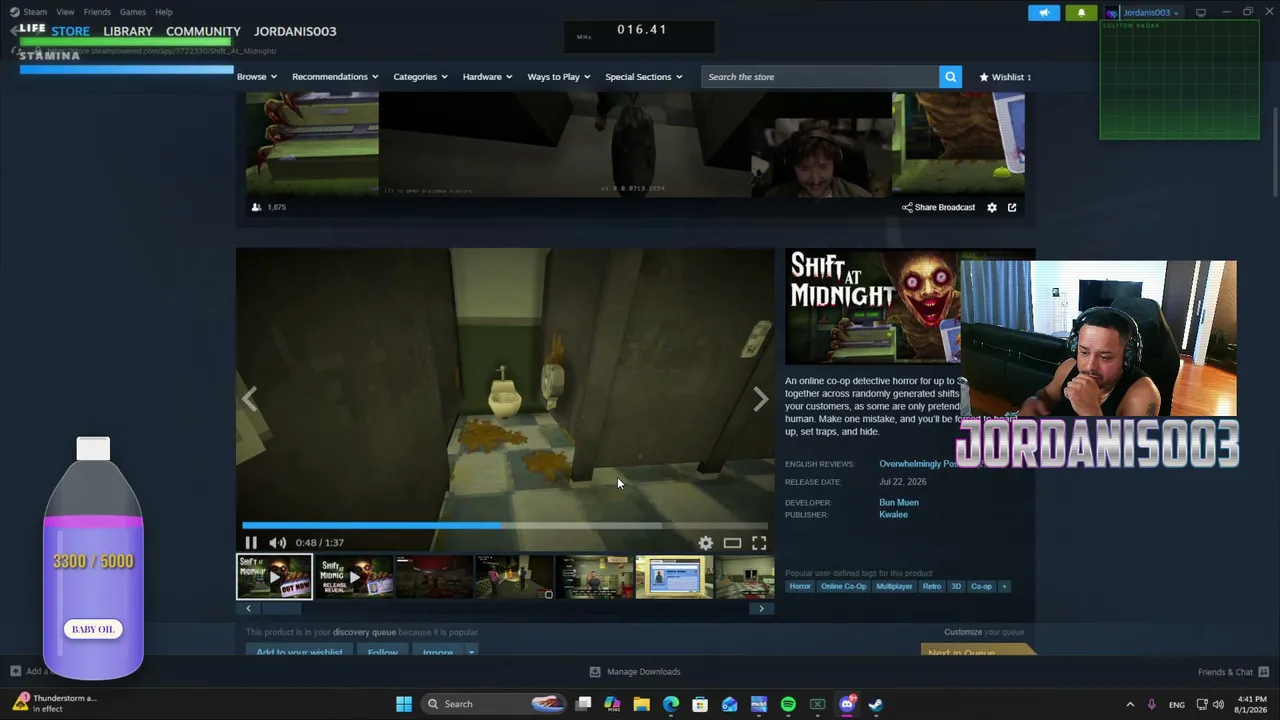1280x720 pixels.
Task: Seek within the trailer progress bar
Action: tap(504, 525)
